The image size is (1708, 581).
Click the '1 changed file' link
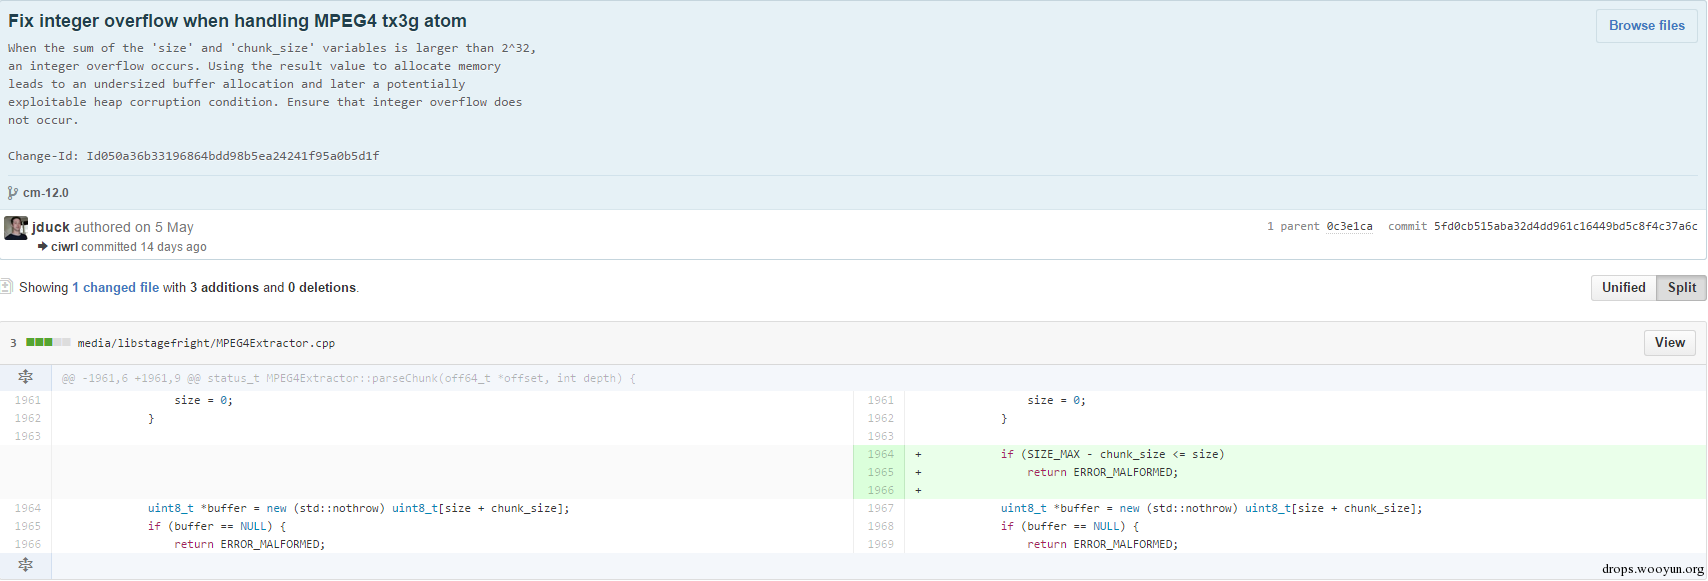[115, 288]
